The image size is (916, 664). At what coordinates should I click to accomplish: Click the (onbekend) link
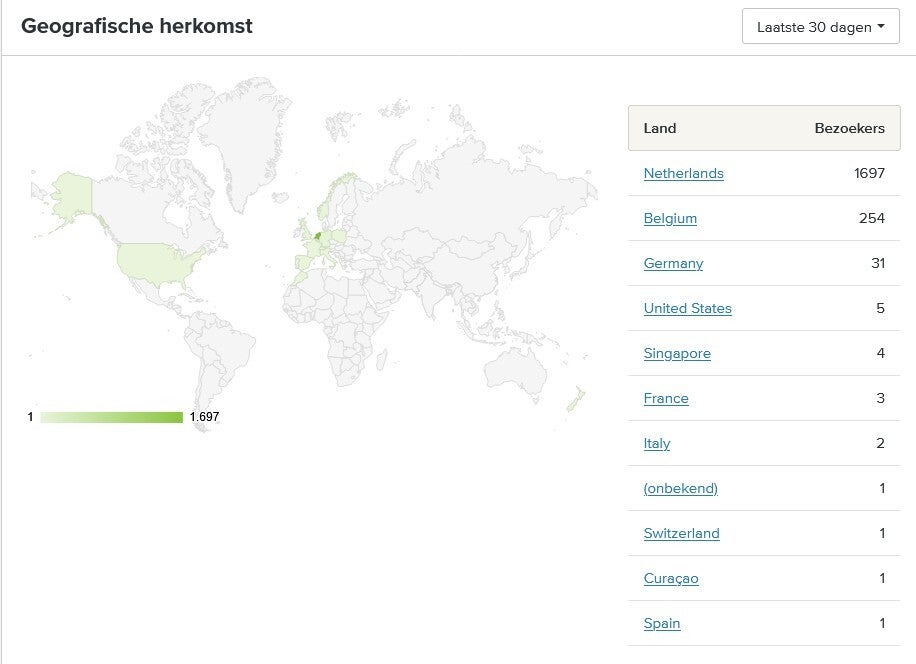pyautogui.click(x=680, y=488)
